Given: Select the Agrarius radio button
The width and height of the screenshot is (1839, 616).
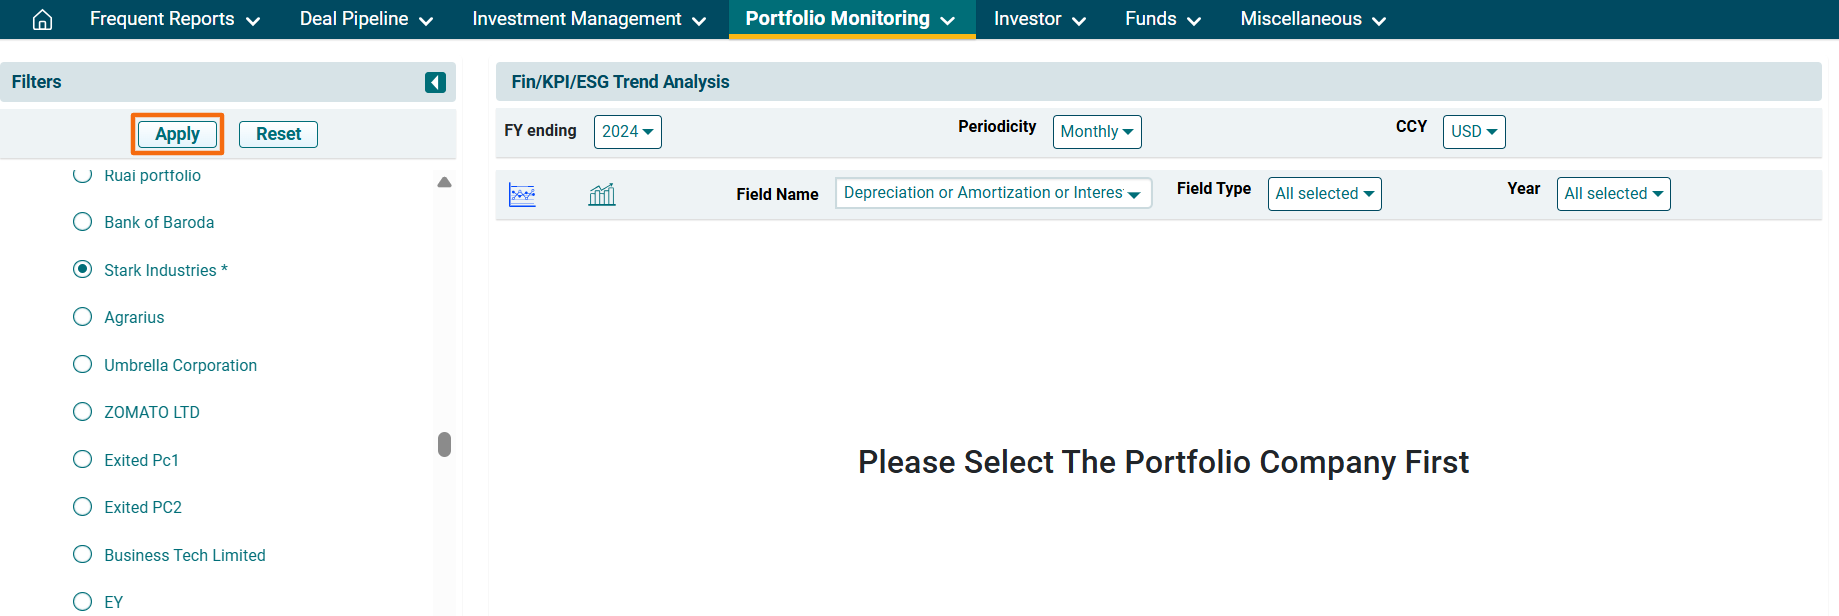Looking at the screenshot, I should click(x=83, y=317).
